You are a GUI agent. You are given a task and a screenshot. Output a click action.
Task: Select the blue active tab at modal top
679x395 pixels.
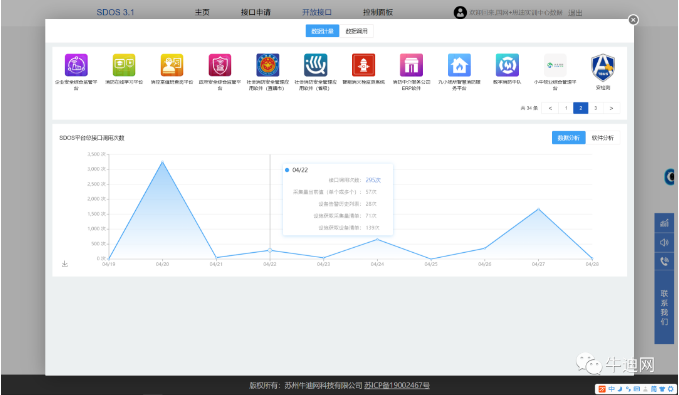tap(323, 31)
